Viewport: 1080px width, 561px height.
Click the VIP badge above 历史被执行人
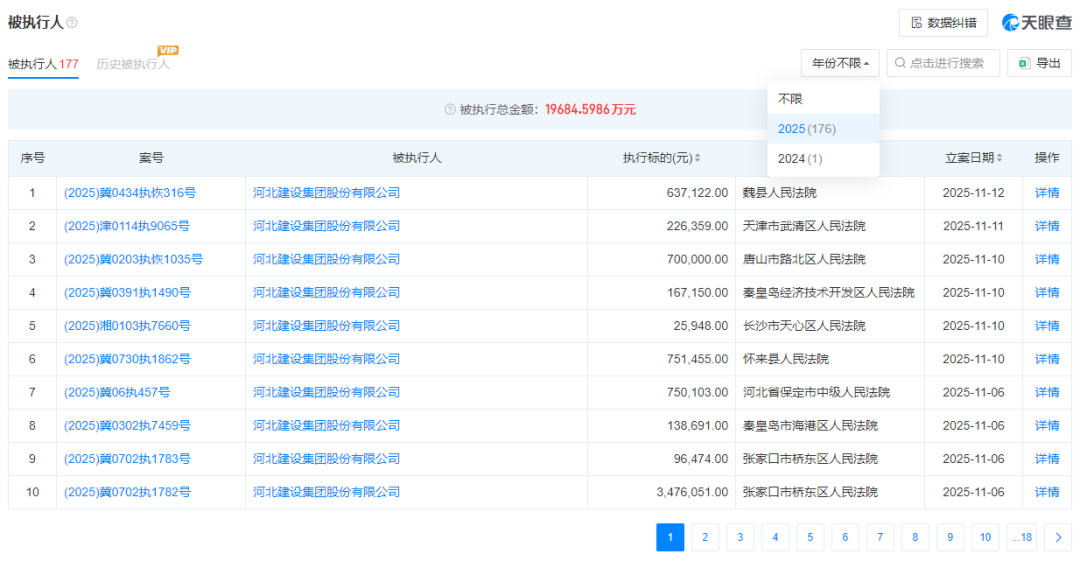[168, 50]
